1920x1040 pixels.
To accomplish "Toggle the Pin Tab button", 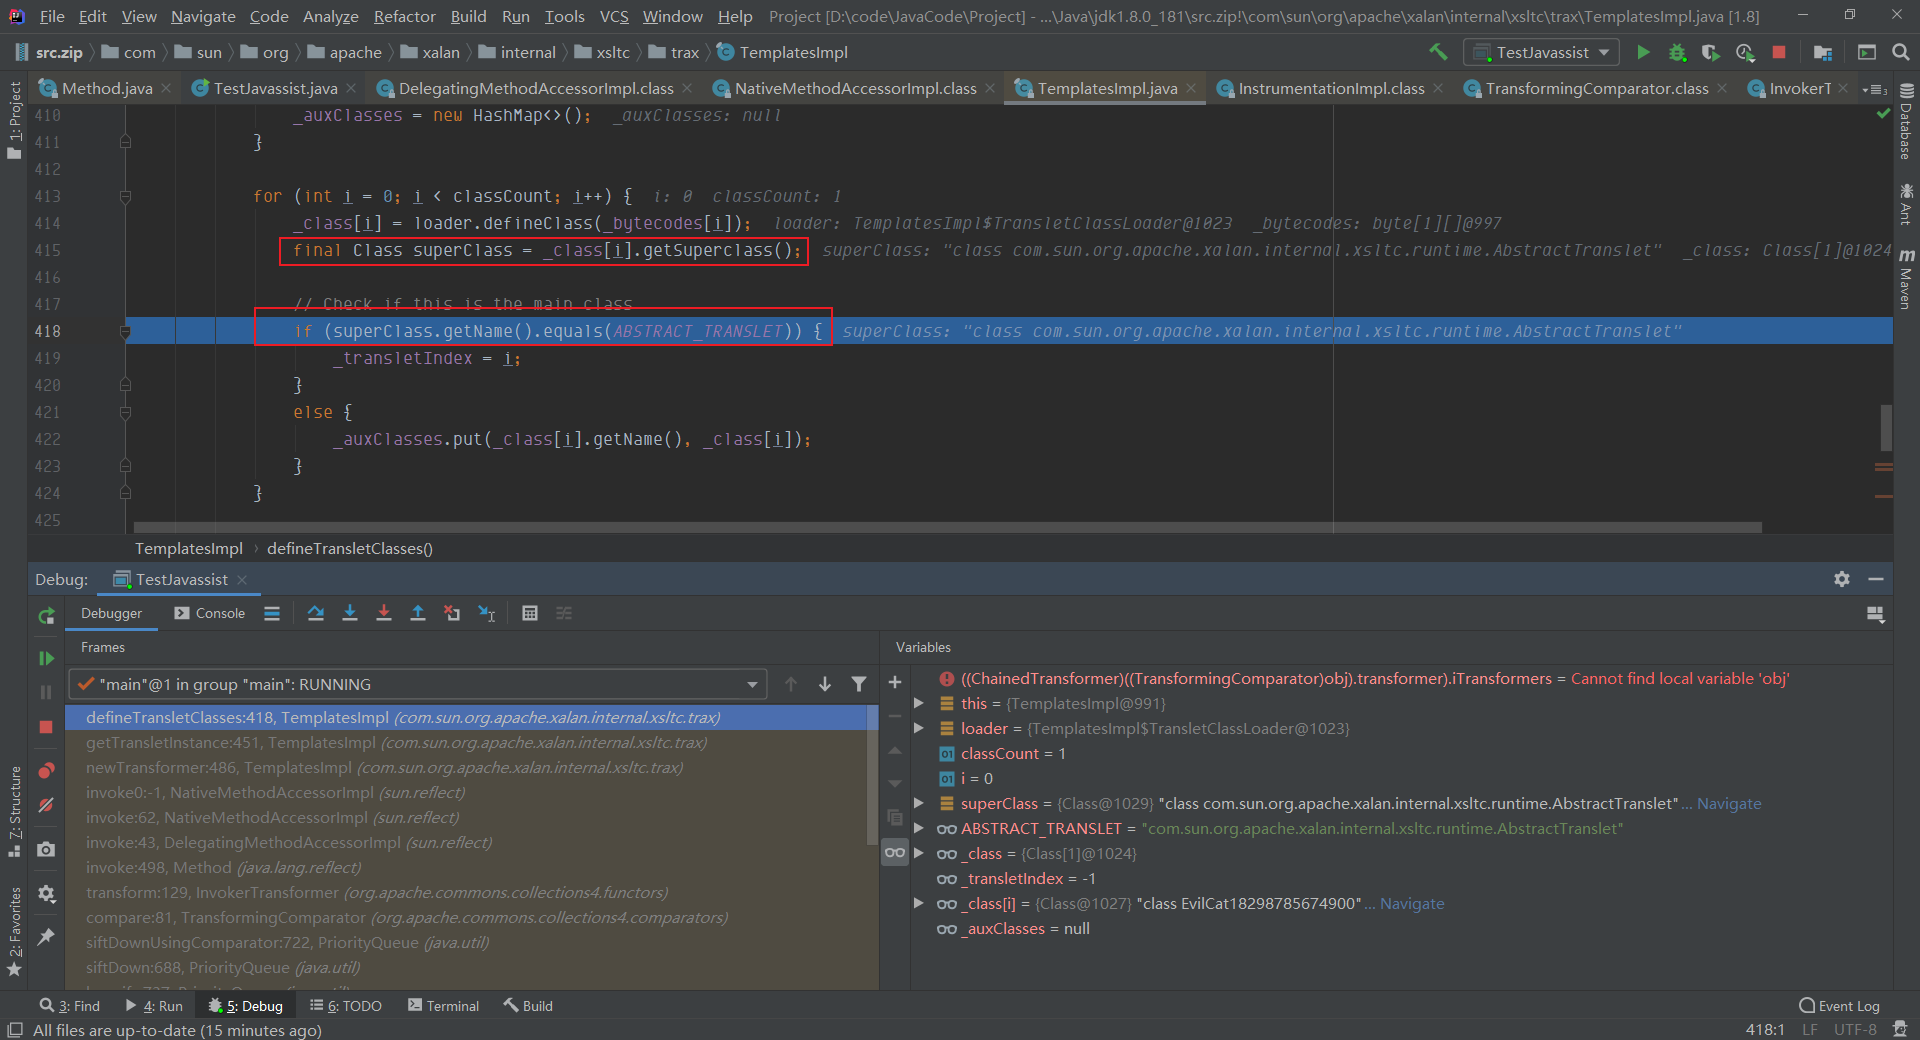I will click(x=46, y=937).
